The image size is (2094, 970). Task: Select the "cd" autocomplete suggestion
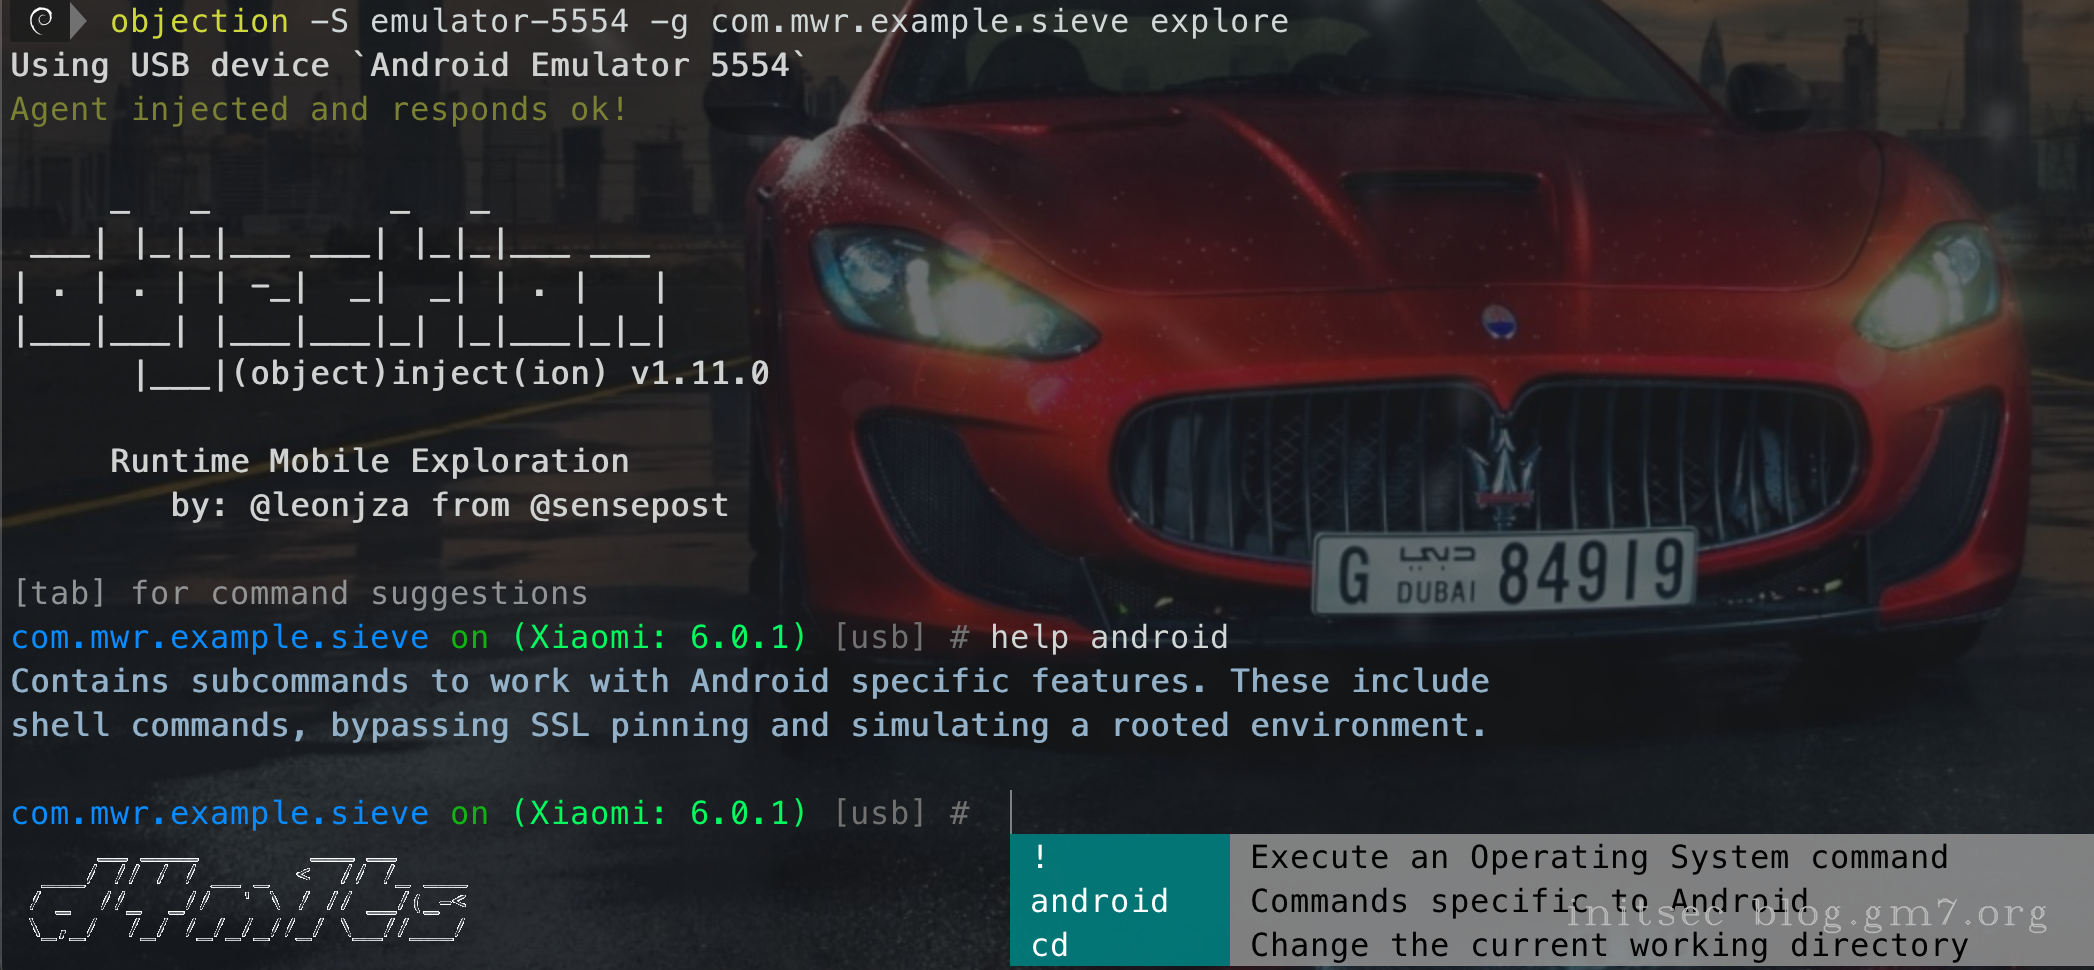pyautogui.click(x=1050, y=945)
